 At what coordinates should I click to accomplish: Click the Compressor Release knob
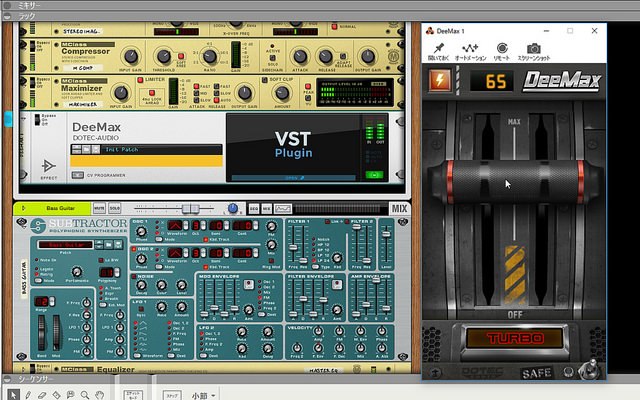click(325, 56)
